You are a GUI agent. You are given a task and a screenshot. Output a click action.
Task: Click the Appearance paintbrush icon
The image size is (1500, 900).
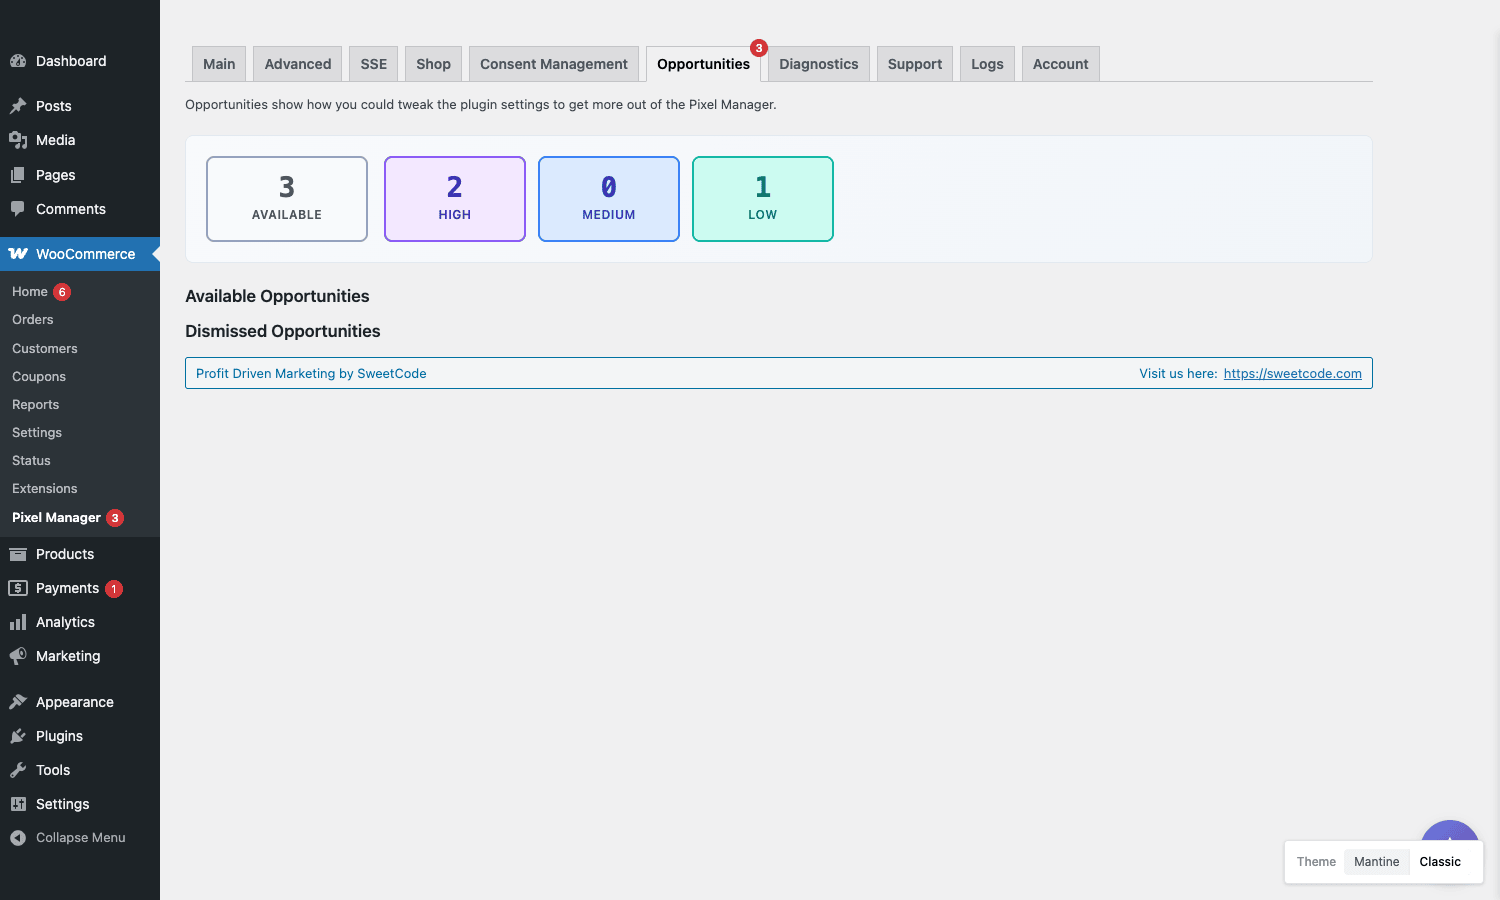coord(18,702)
